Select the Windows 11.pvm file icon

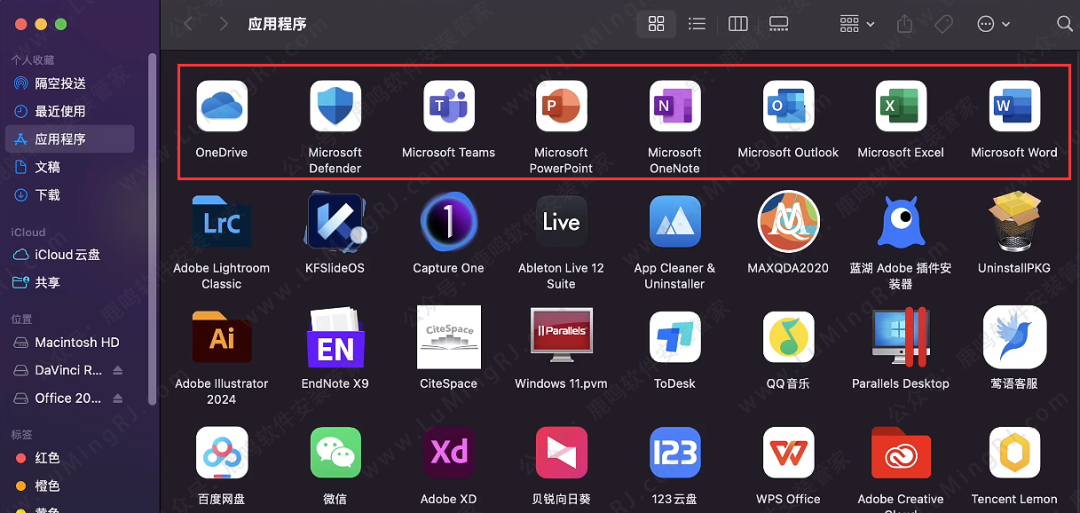(x=561, y=336)
